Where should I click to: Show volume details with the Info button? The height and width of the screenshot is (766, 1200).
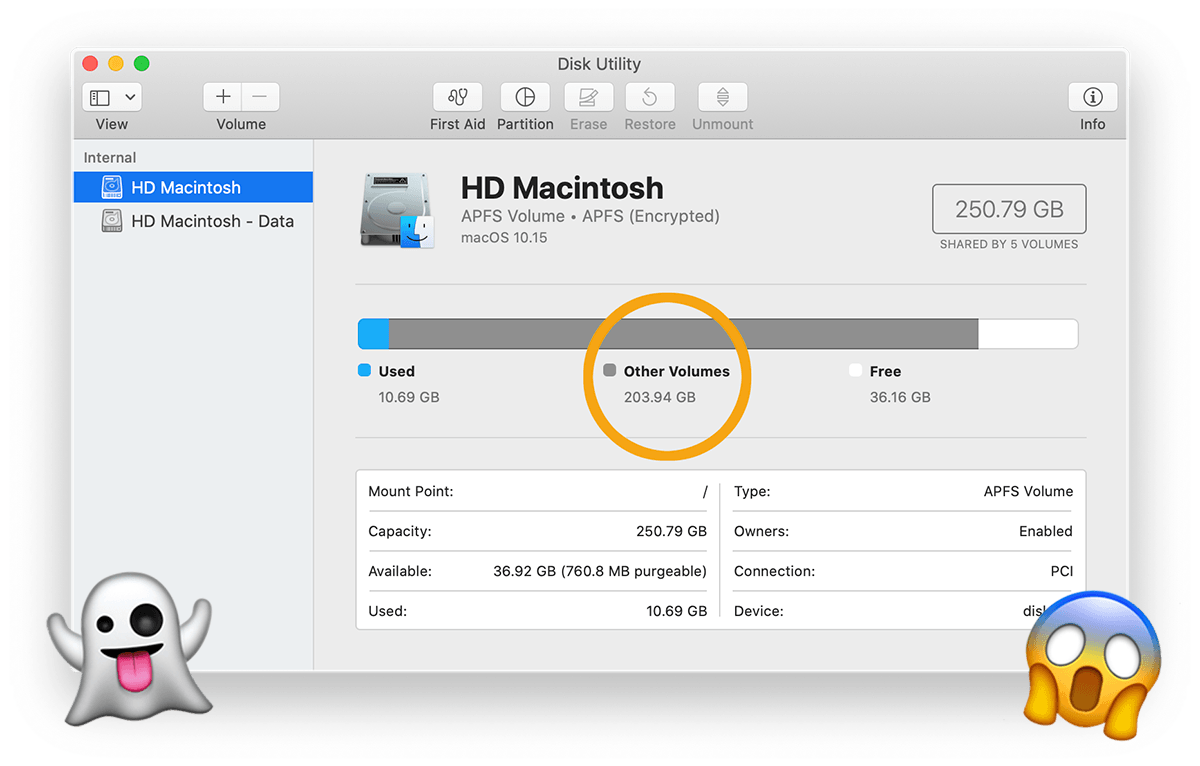[1093, 97]
